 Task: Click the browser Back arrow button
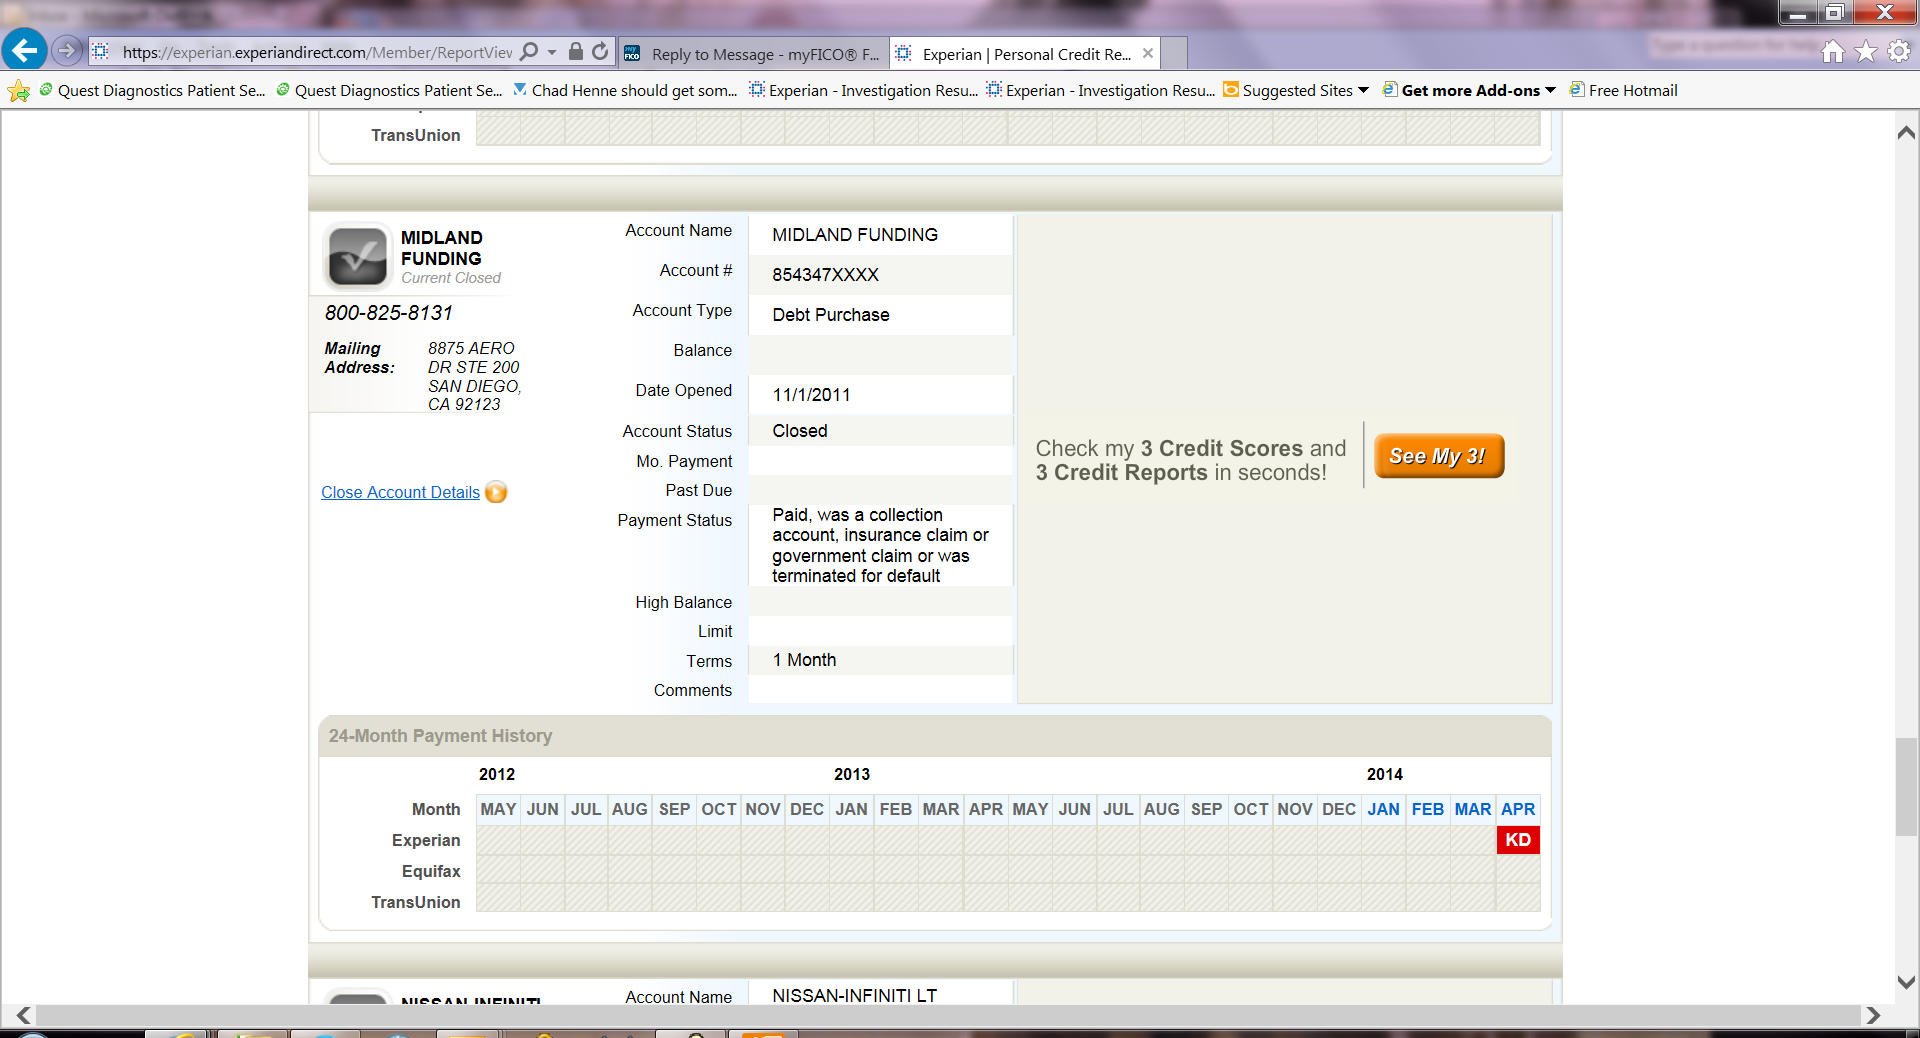[24, 50]
